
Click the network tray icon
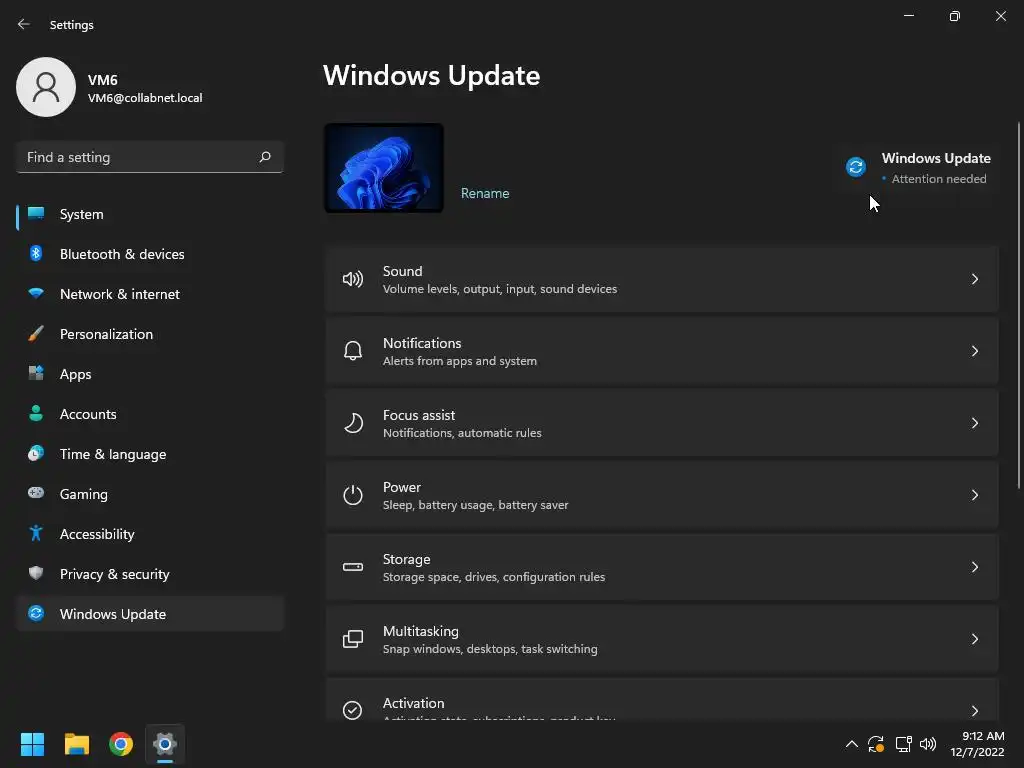[904, 744]
